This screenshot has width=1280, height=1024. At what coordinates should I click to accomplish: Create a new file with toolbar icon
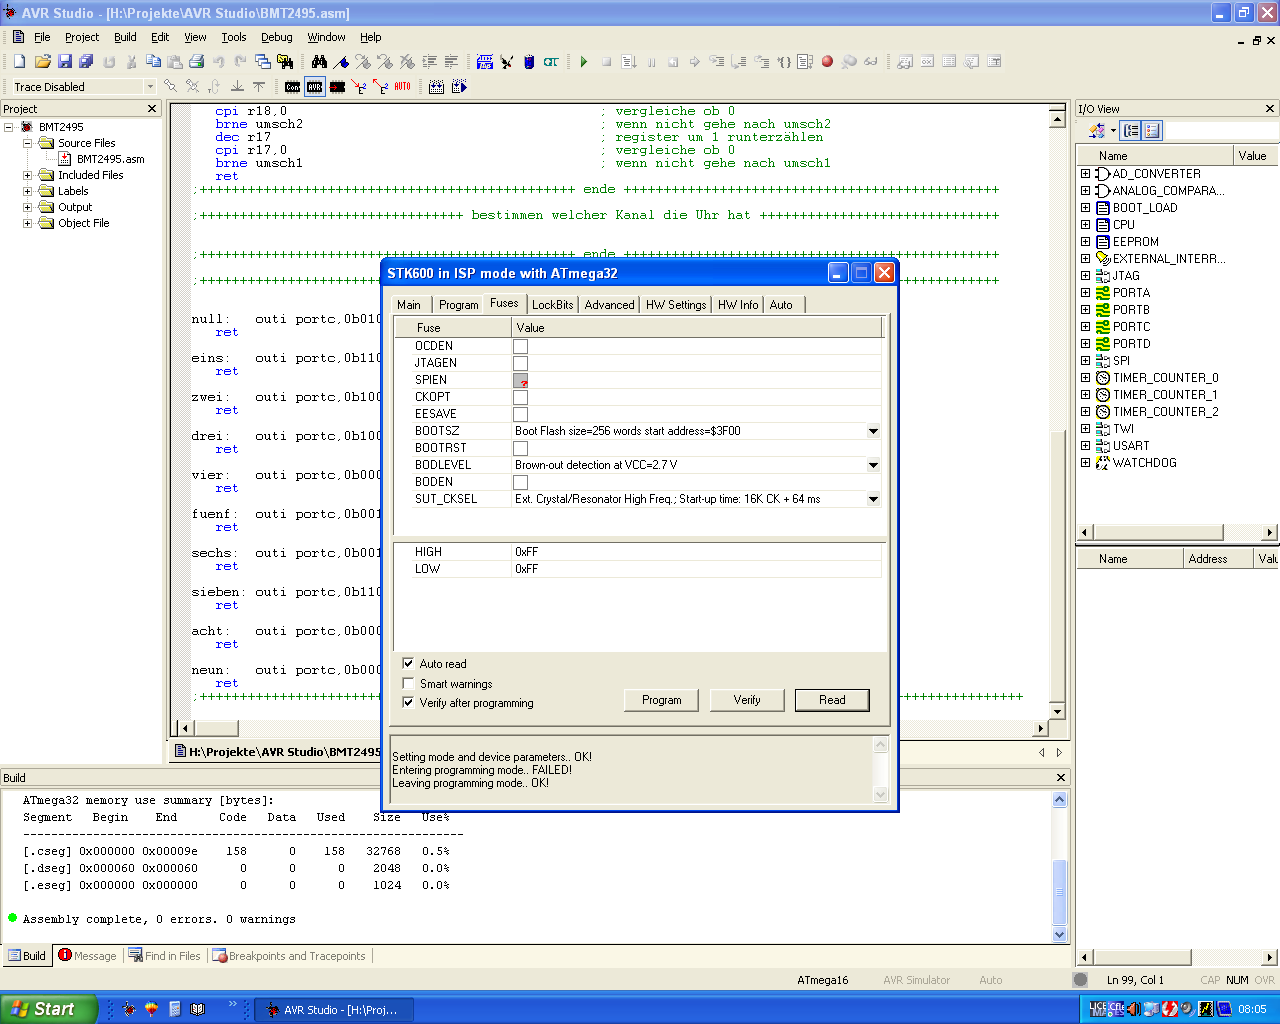click(x=19, y=62)
